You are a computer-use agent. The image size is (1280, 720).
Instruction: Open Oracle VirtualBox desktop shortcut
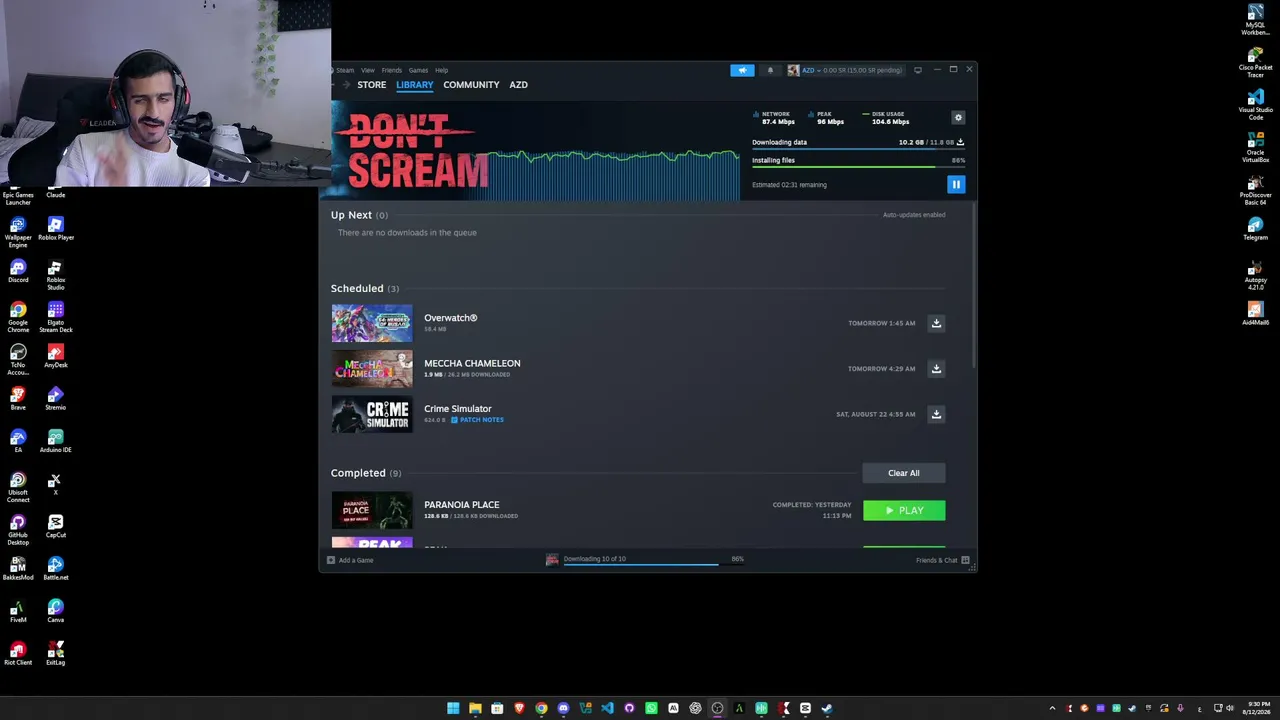tap(1255, 147)
